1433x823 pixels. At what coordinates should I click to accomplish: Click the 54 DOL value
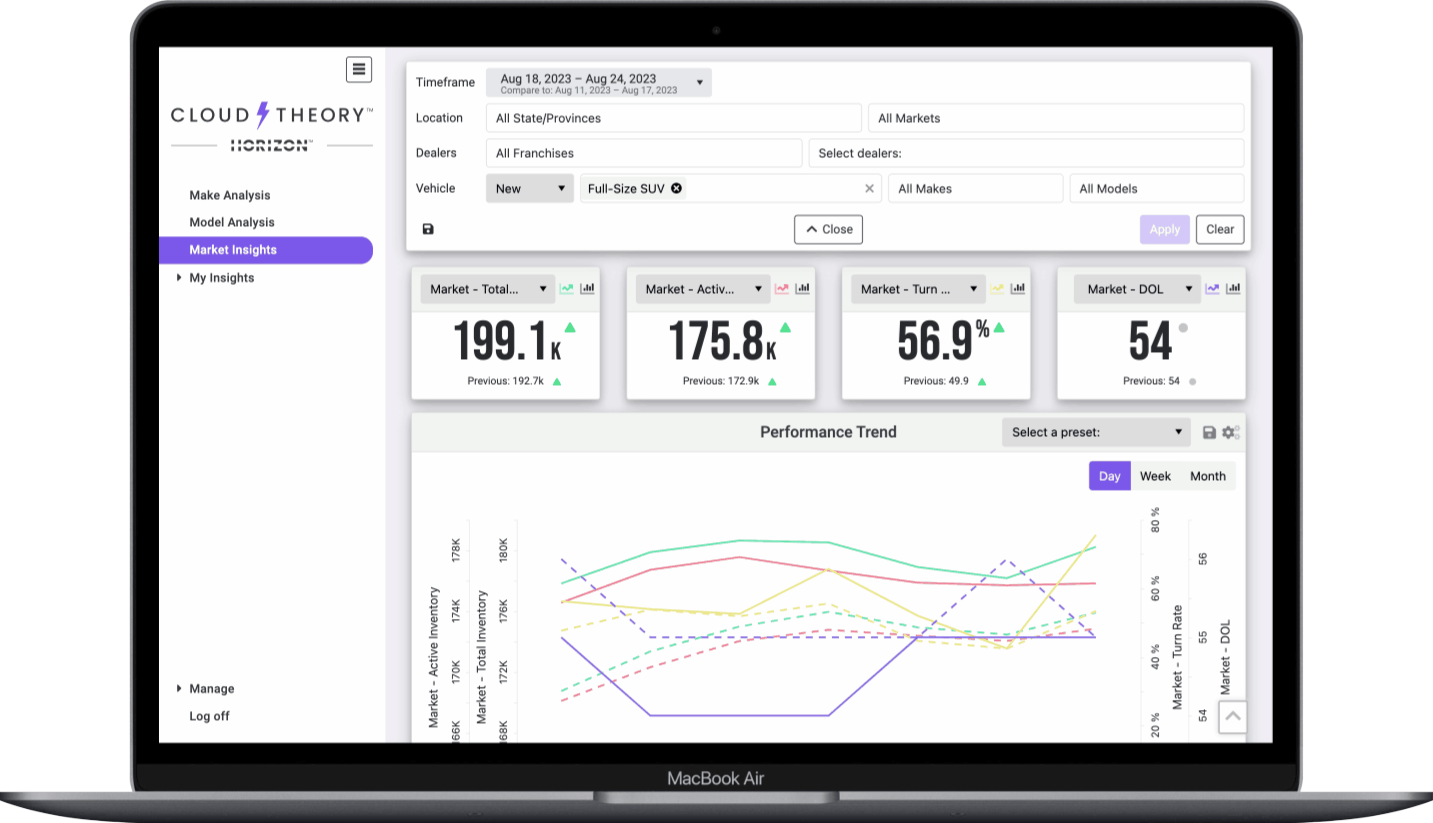(x=1150, y=343)
